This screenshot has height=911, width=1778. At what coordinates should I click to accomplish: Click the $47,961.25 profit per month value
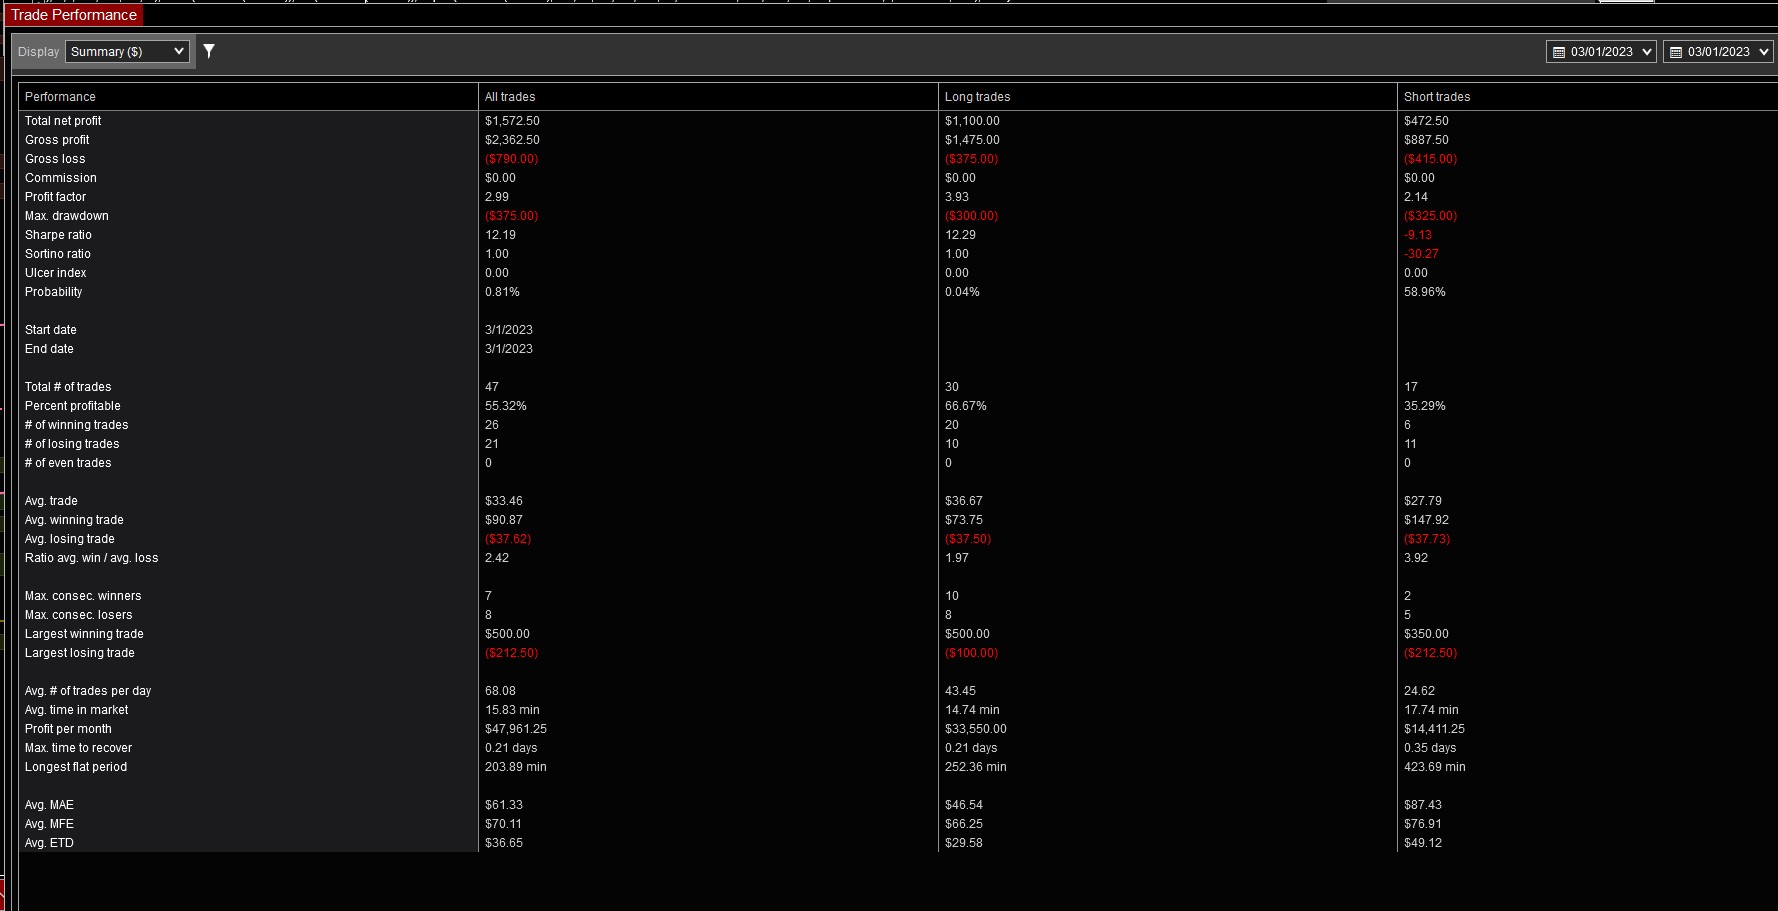pos(516,729)
